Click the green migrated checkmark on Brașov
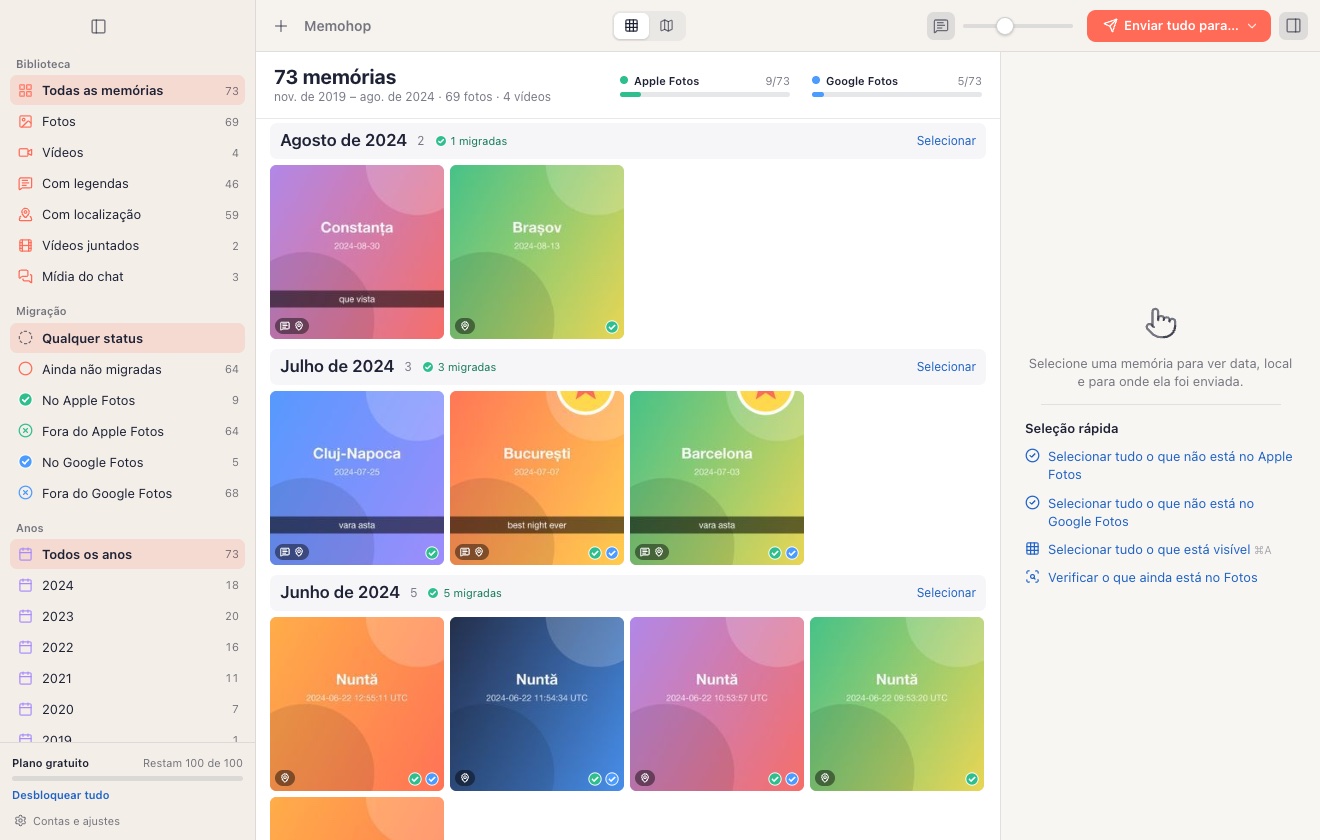Screen dimensions: 1320x840 click(612, 327)
